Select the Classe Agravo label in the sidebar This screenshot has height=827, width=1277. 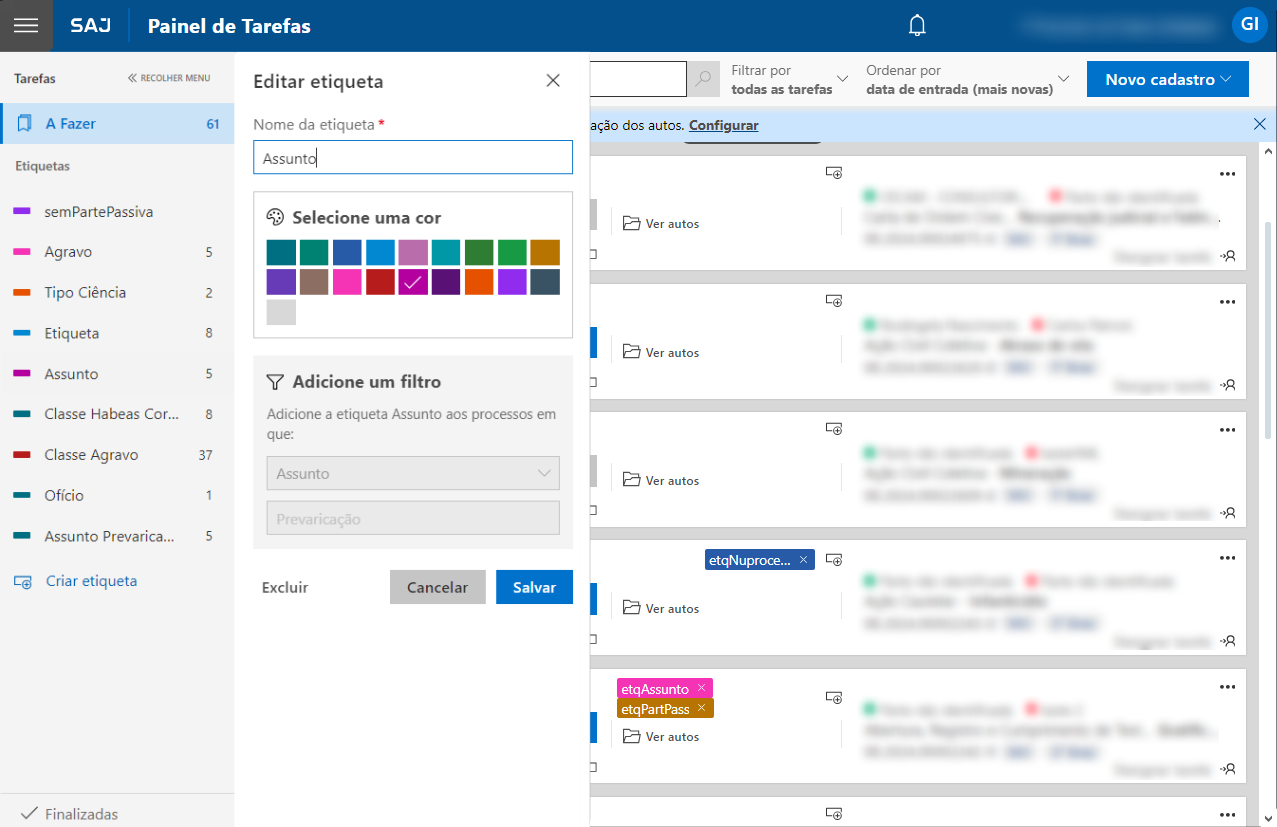pos(91,455)
